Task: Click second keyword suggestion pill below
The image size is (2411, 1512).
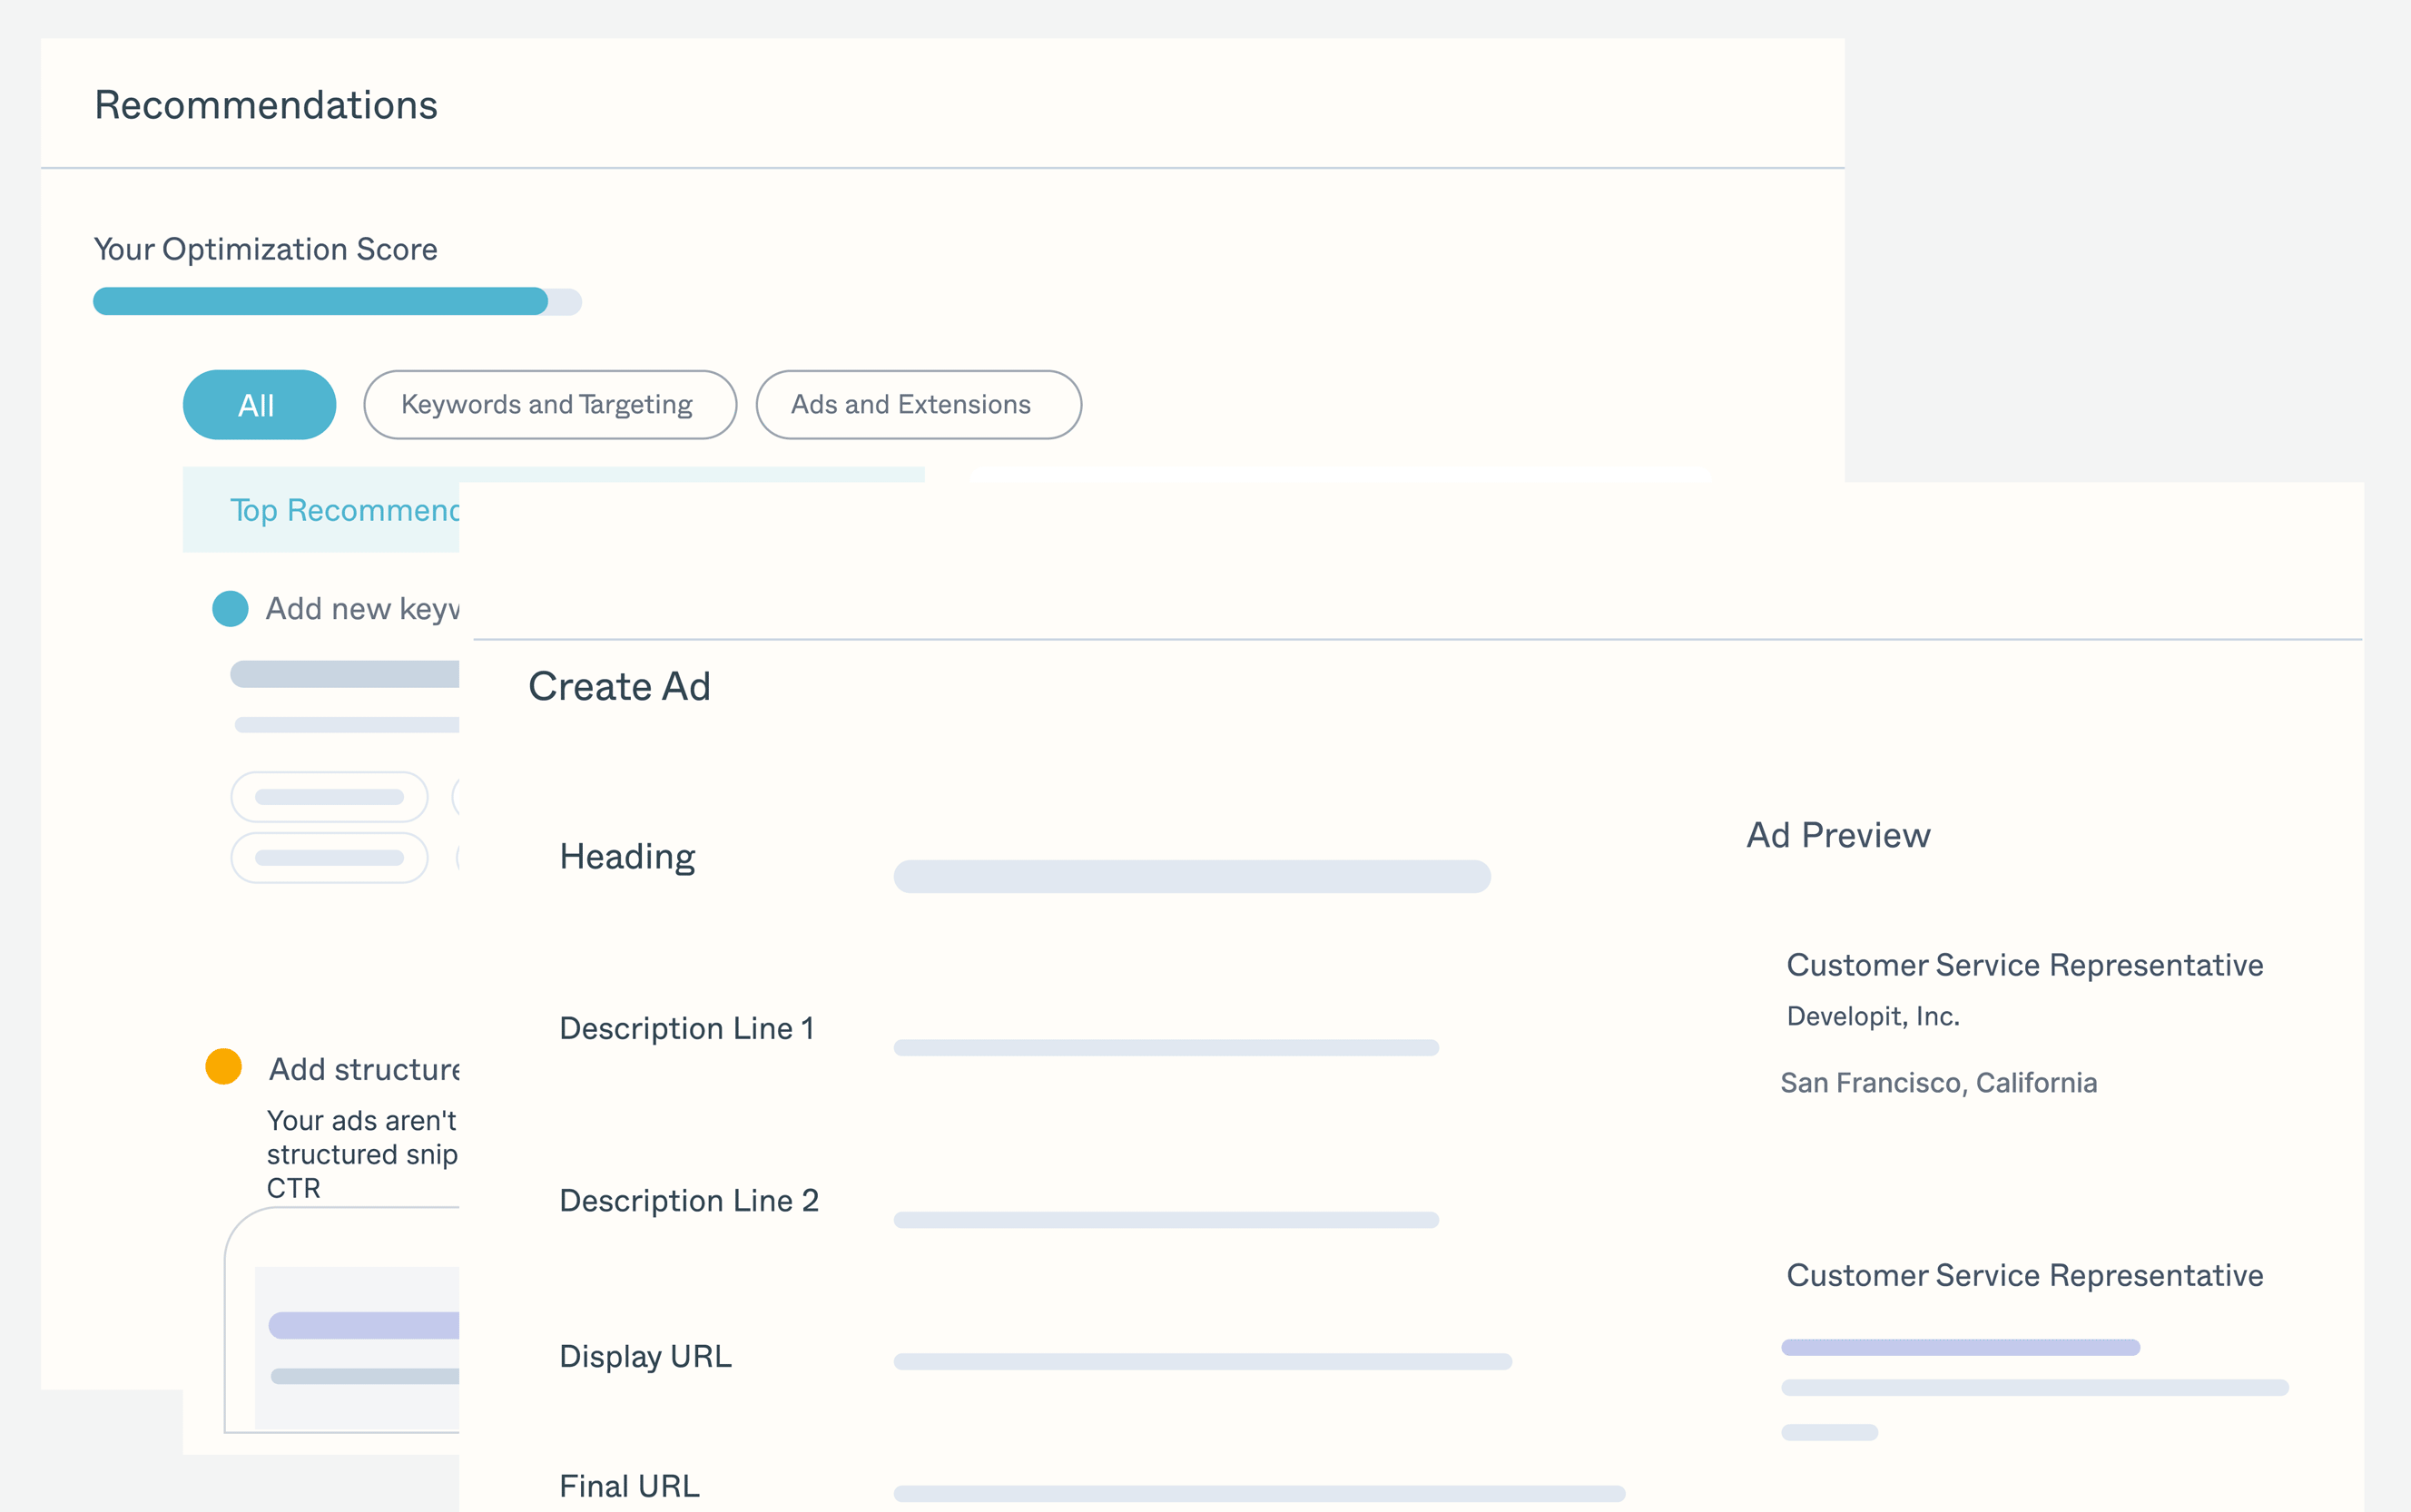Action: pyautogui.click(x=329, y=858)
